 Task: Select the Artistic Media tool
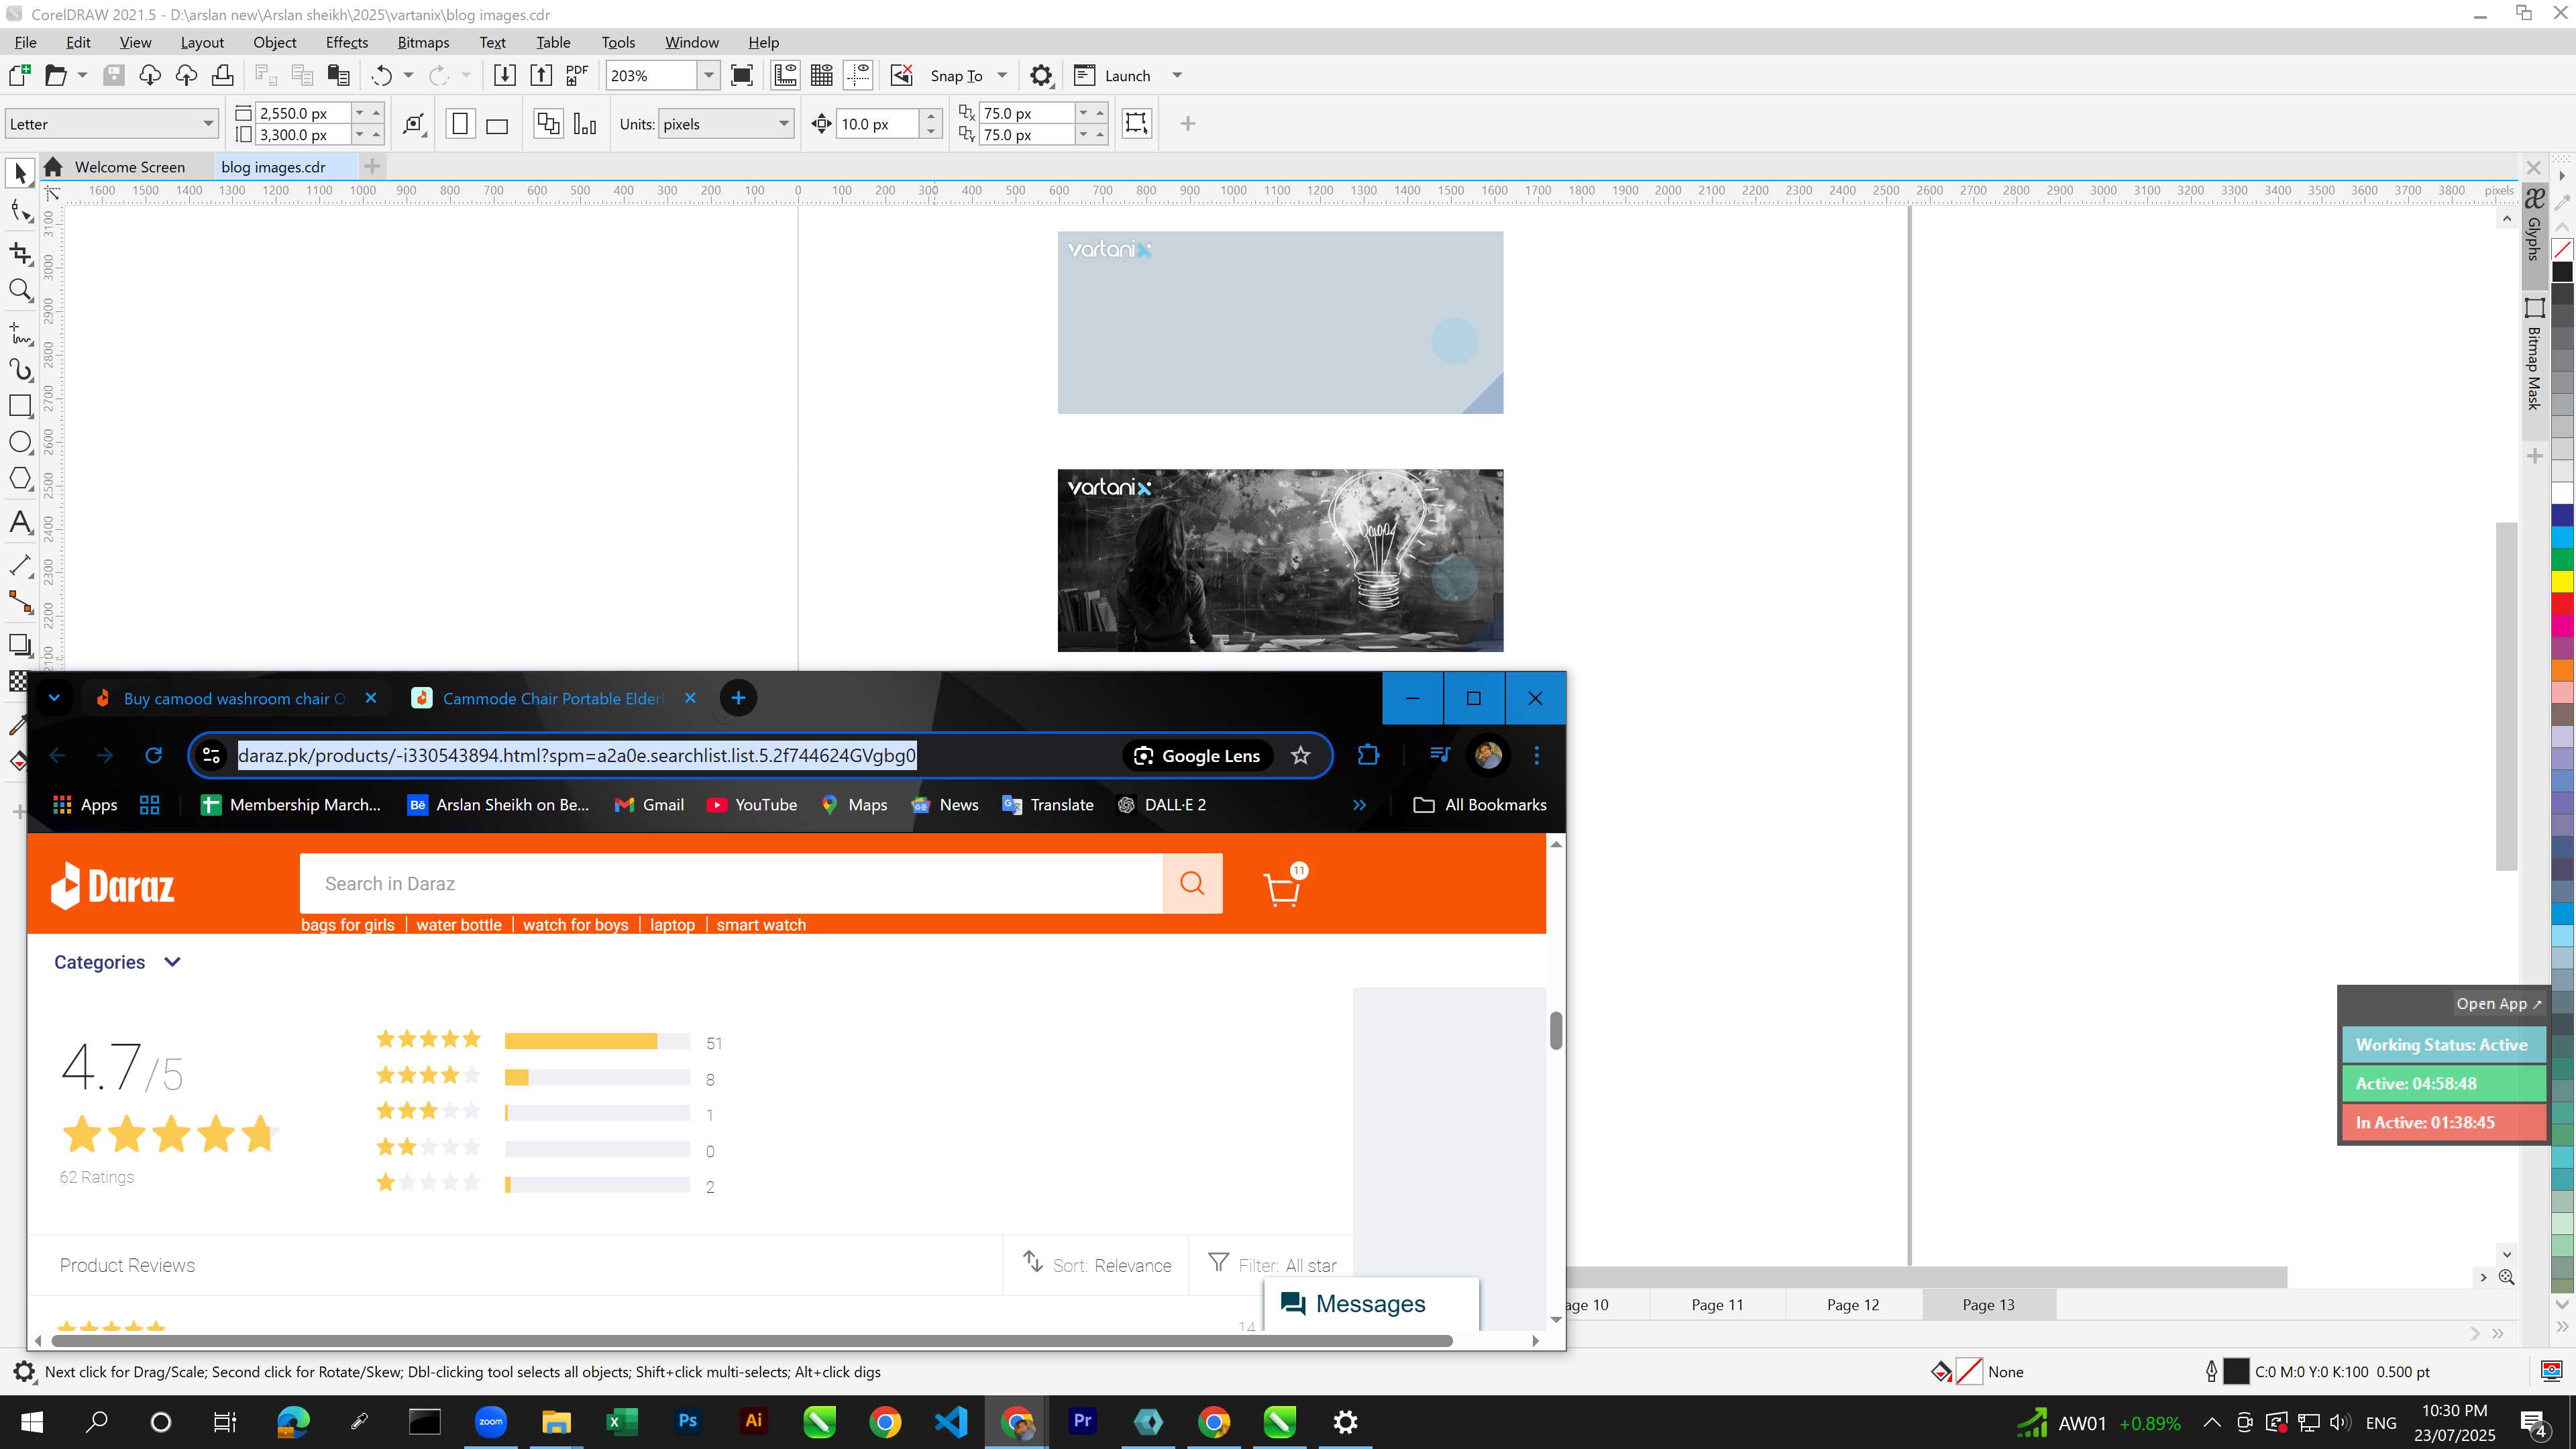tap(20, 369)
